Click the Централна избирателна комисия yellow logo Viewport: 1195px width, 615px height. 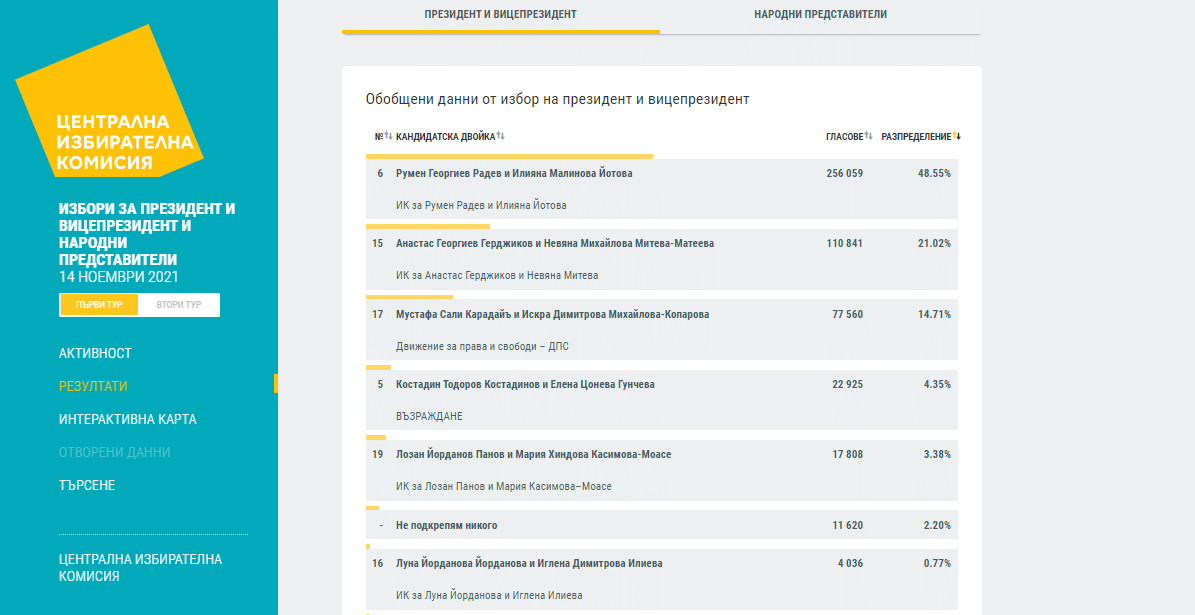(x=110, y=112)
